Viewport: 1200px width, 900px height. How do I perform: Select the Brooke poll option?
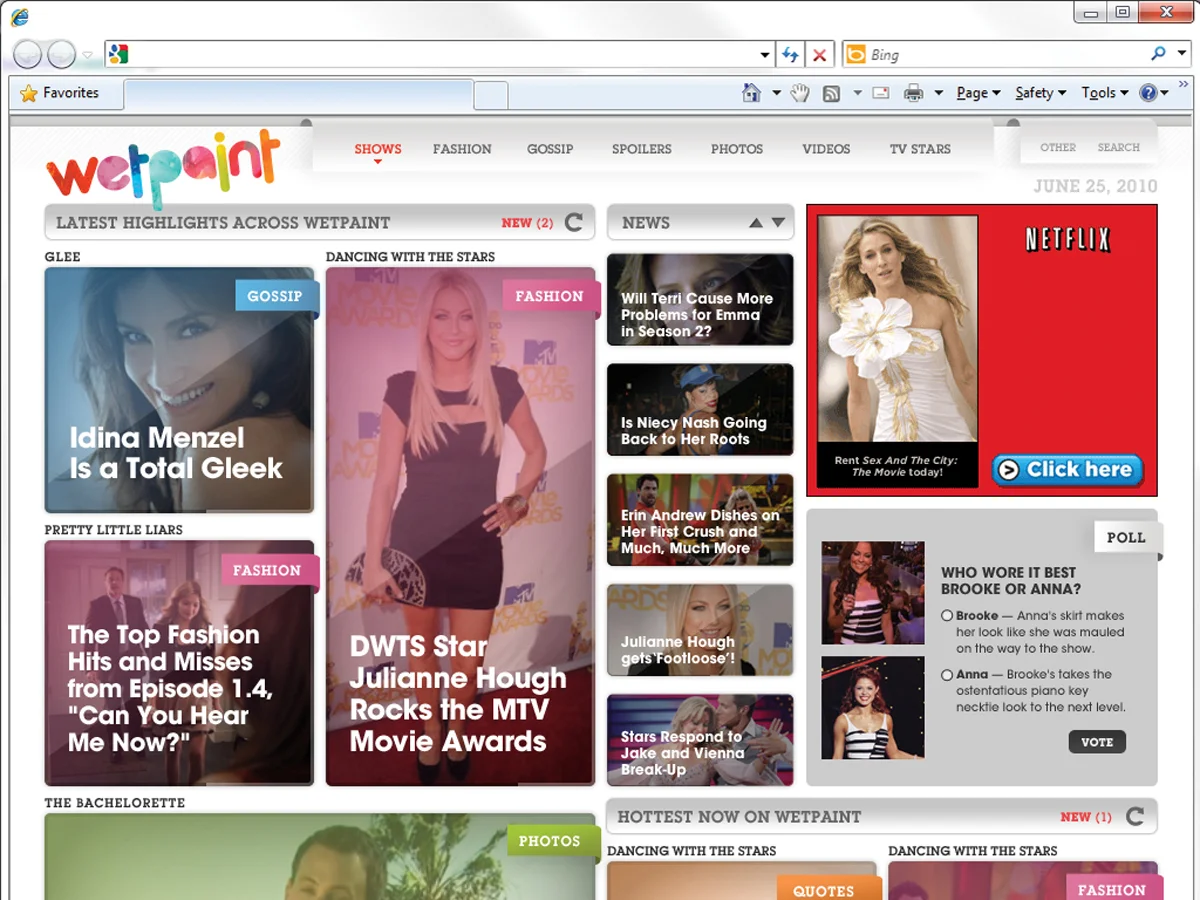click(947, 616)
